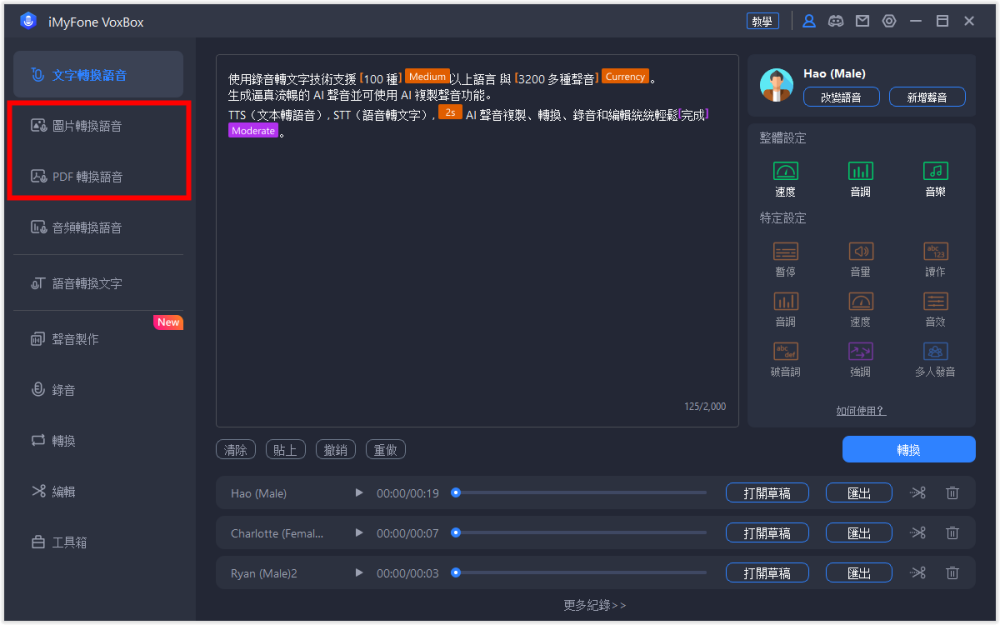Open overall 音樂 music setting icon

936,171
